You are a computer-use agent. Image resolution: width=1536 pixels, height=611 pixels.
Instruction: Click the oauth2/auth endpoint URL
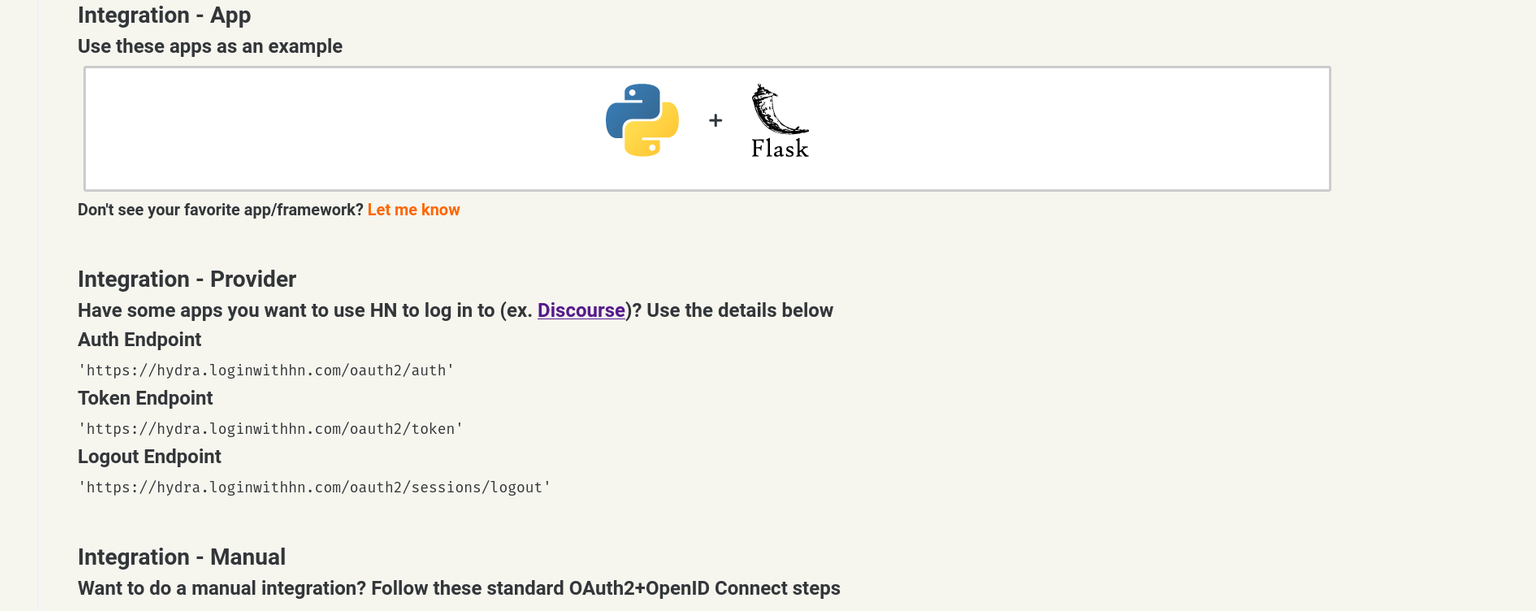(x=266, y=370)
